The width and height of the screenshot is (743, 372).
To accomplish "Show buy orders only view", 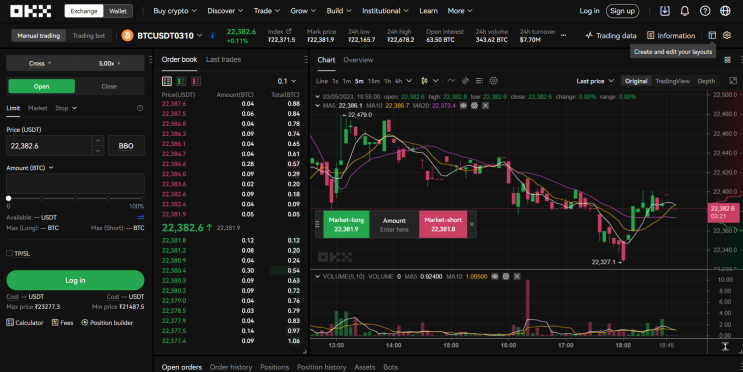I will pyautogui.click(x=181, y=81).
